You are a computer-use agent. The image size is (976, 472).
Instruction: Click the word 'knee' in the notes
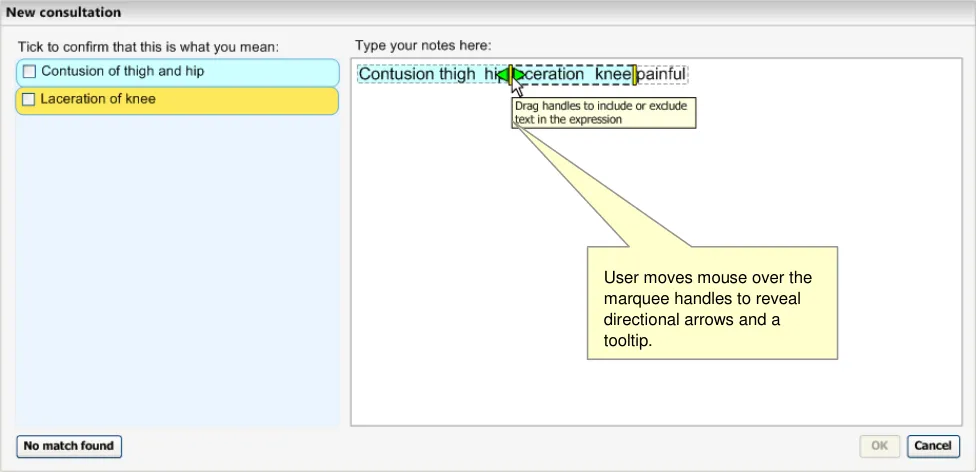tap(612, 74)
